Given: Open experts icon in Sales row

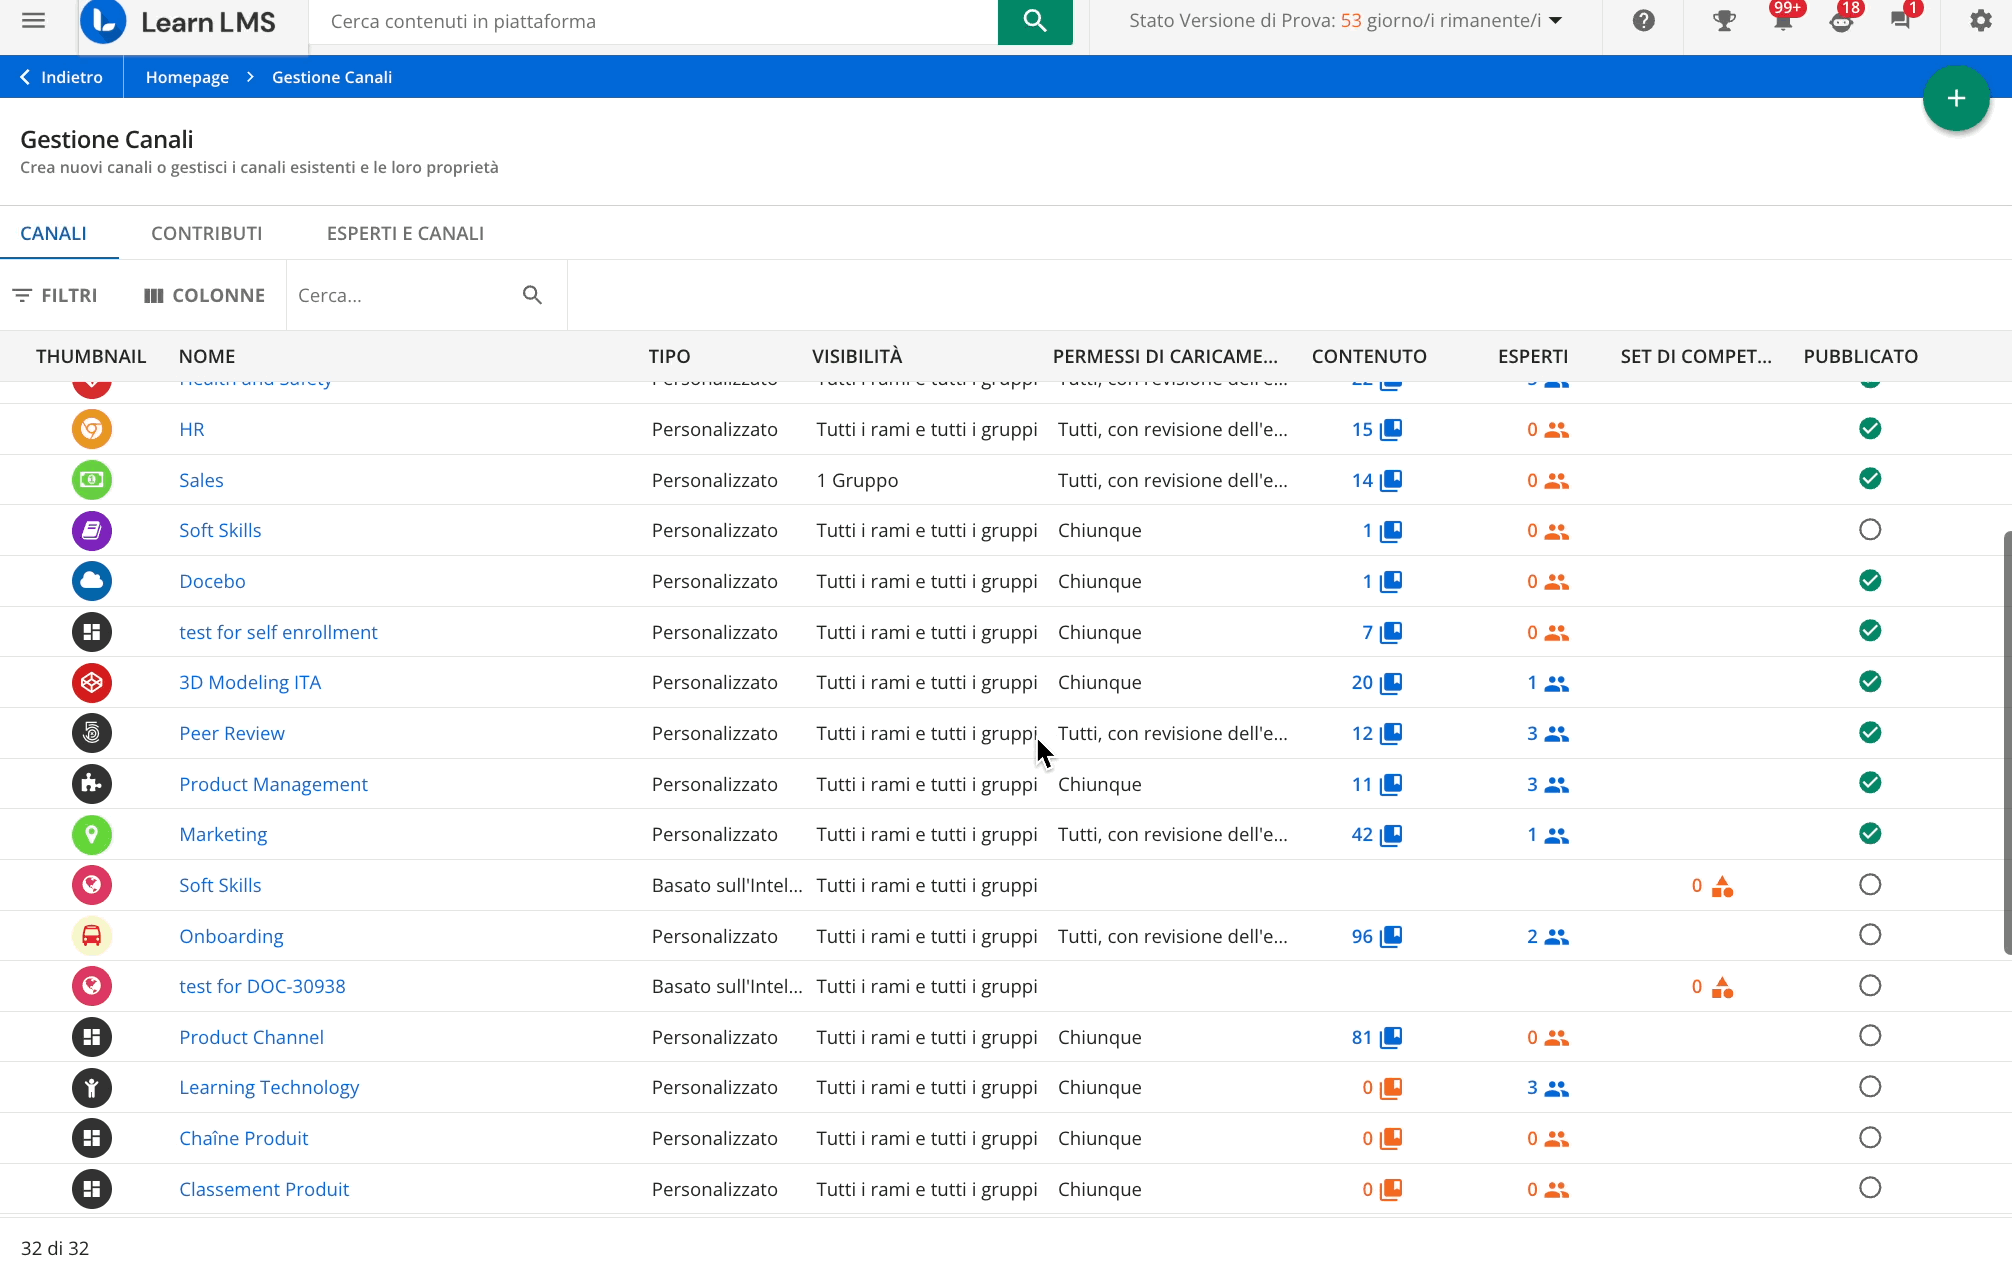Looking at the screenshot, I should 1557,481.
